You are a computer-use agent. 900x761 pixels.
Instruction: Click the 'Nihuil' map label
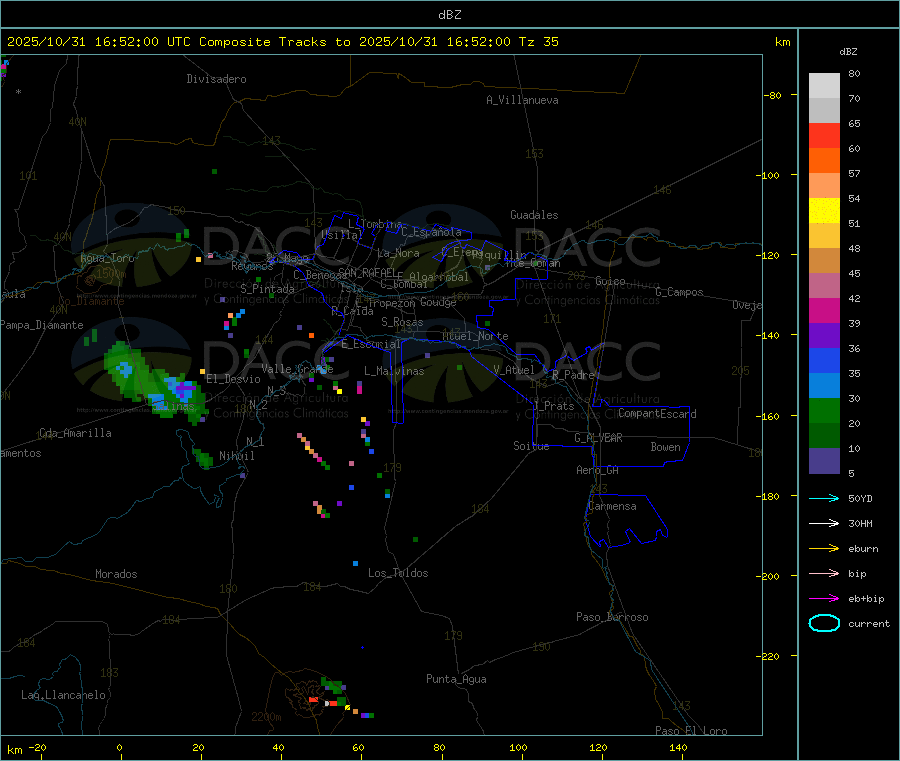pos(237,456)
